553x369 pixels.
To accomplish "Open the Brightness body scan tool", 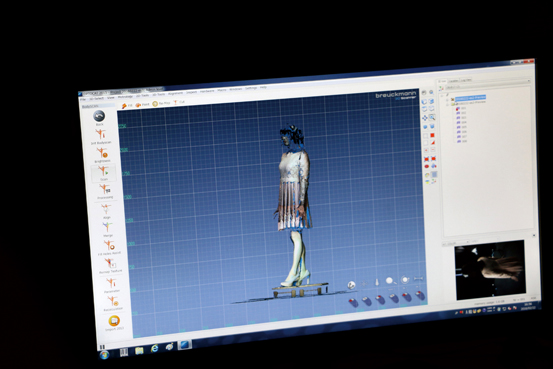I will (102, 153).
